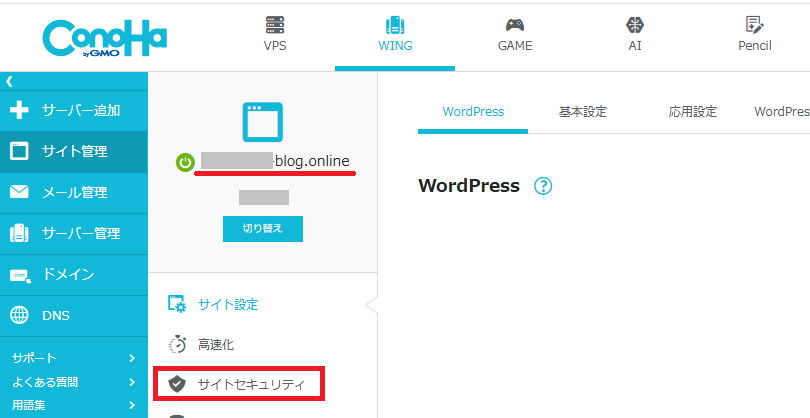Click the Pencil note icon
The image size is (810, 418).
click(x=755, y=24)
